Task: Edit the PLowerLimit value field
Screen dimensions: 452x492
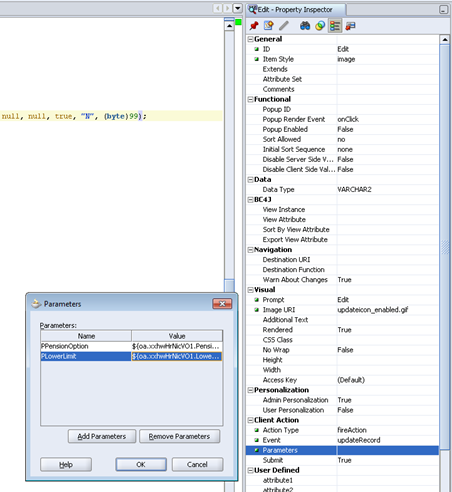Action: (177, 356)
